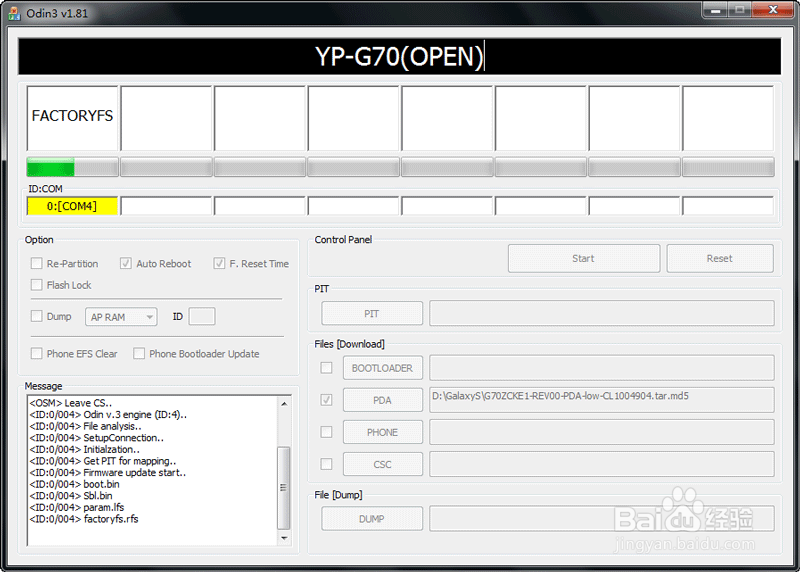Toggle the Auto Reboot checkbox
Image resolution: width=800 pixels, height=572 pixels.
126,263
